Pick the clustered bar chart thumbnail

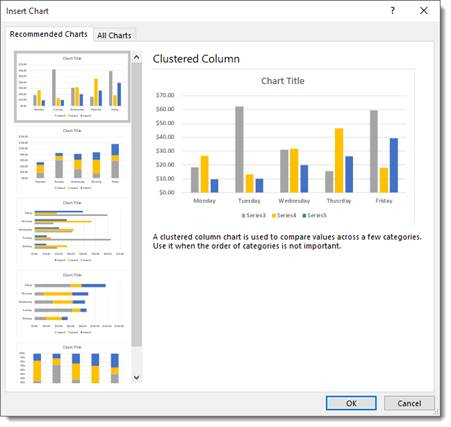[72, 231]
